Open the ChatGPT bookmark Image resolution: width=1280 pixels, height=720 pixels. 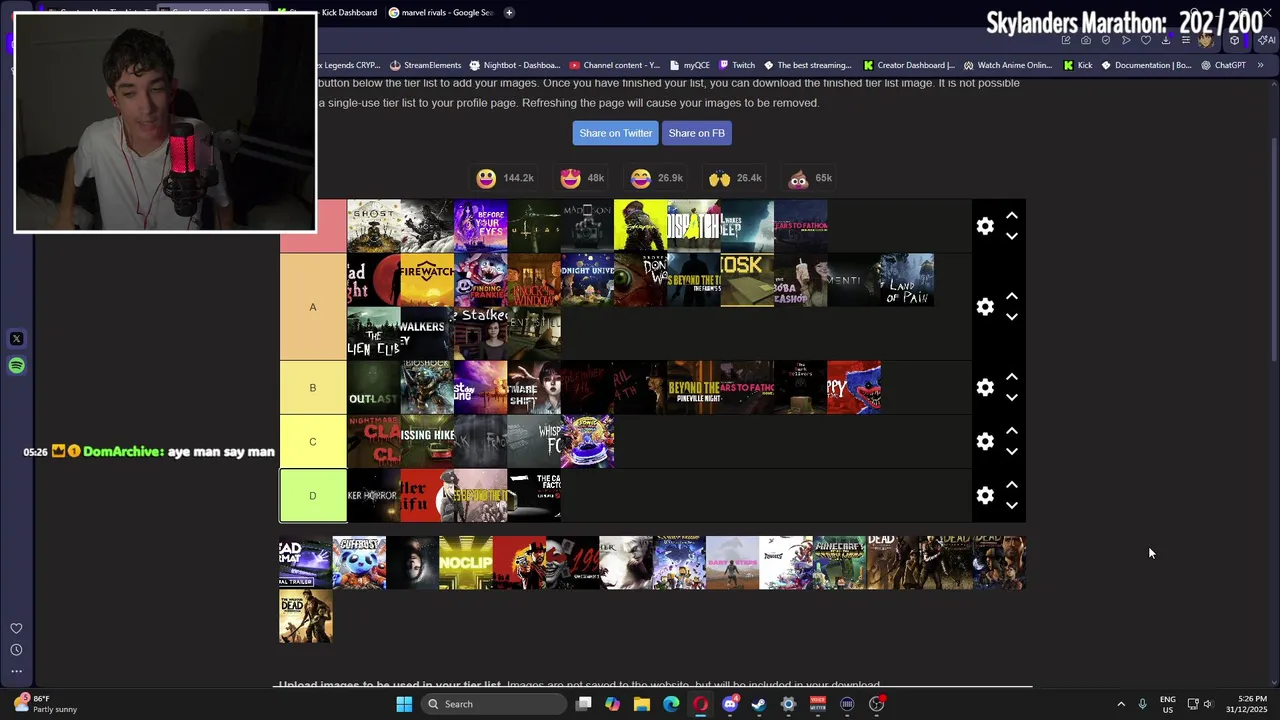(x=1222, y=65)
